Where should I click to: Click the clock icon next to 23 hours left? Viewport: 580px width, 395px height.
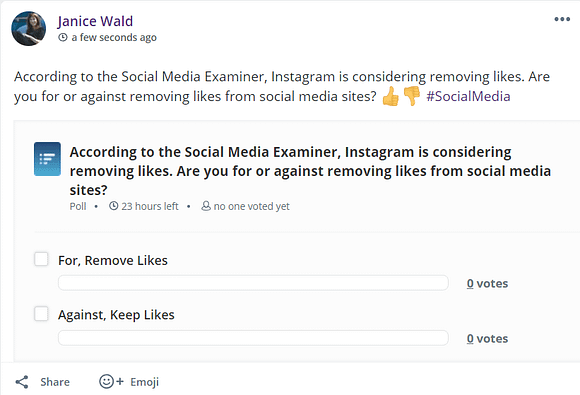click(114, 206)
